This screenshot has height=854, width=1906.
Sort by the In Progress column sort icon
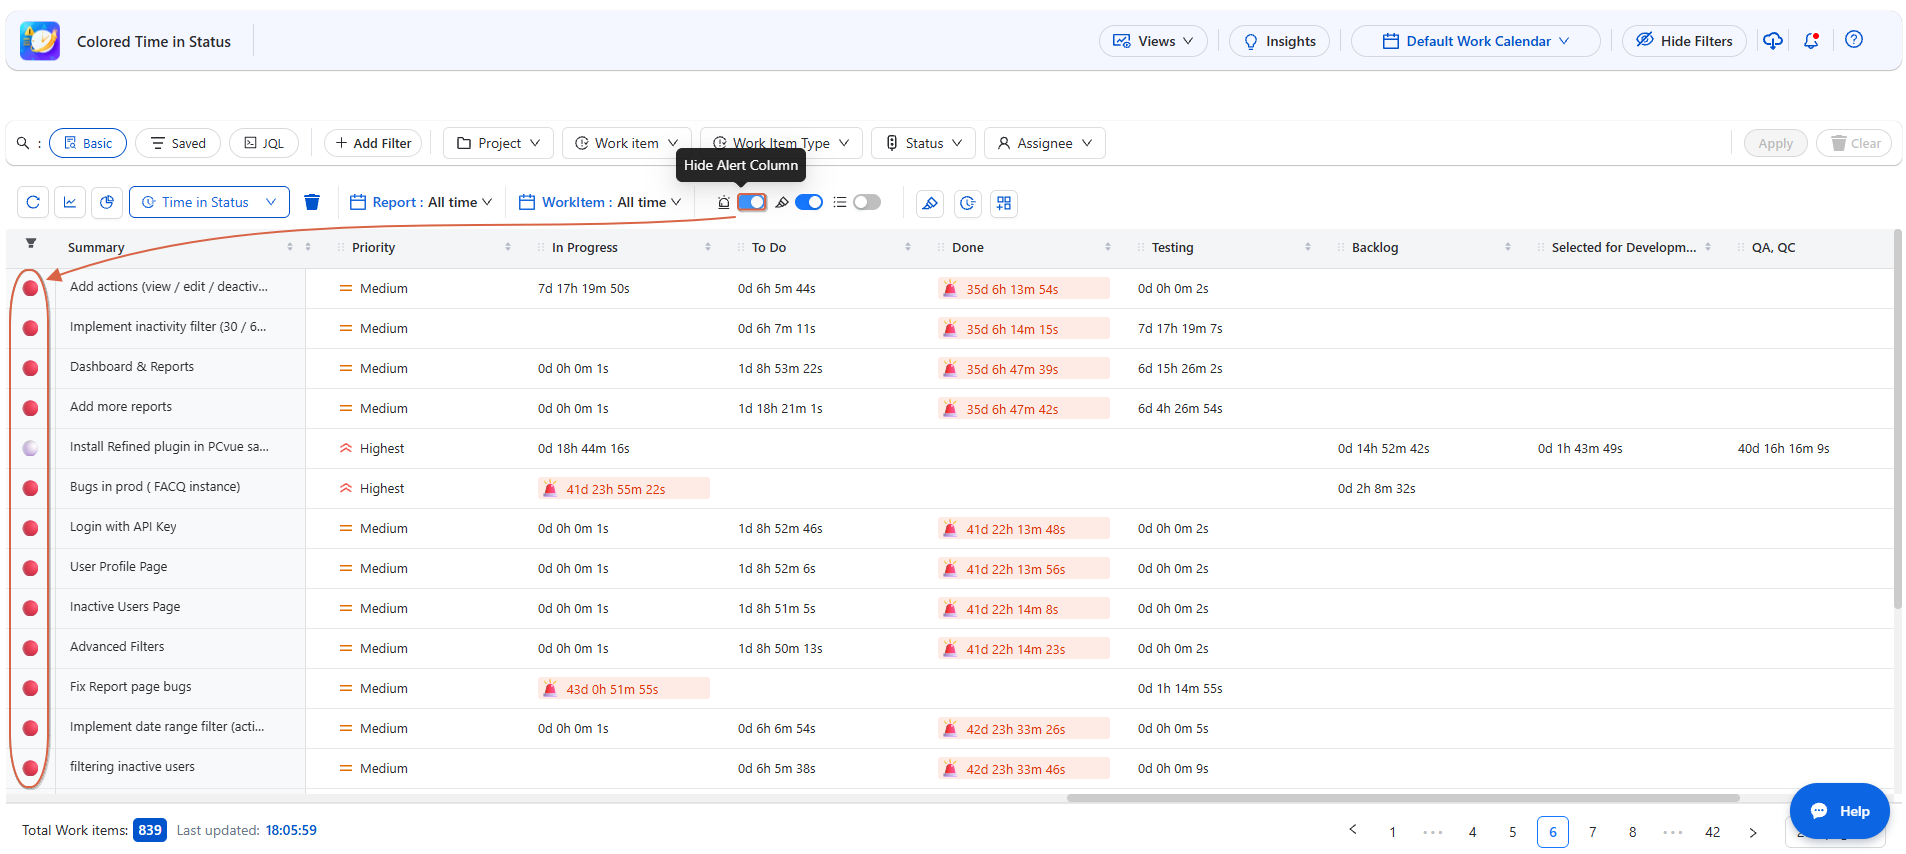[x=708, y=247]
